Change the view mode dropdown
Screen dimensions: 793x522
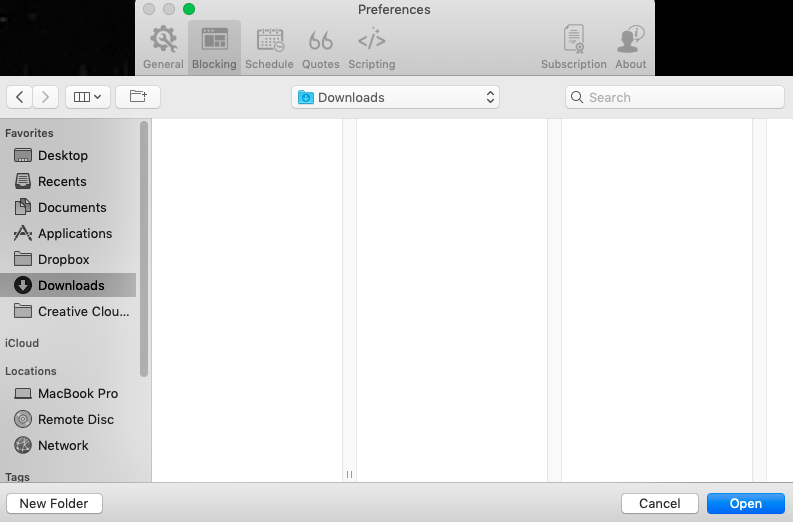(87, 97)
